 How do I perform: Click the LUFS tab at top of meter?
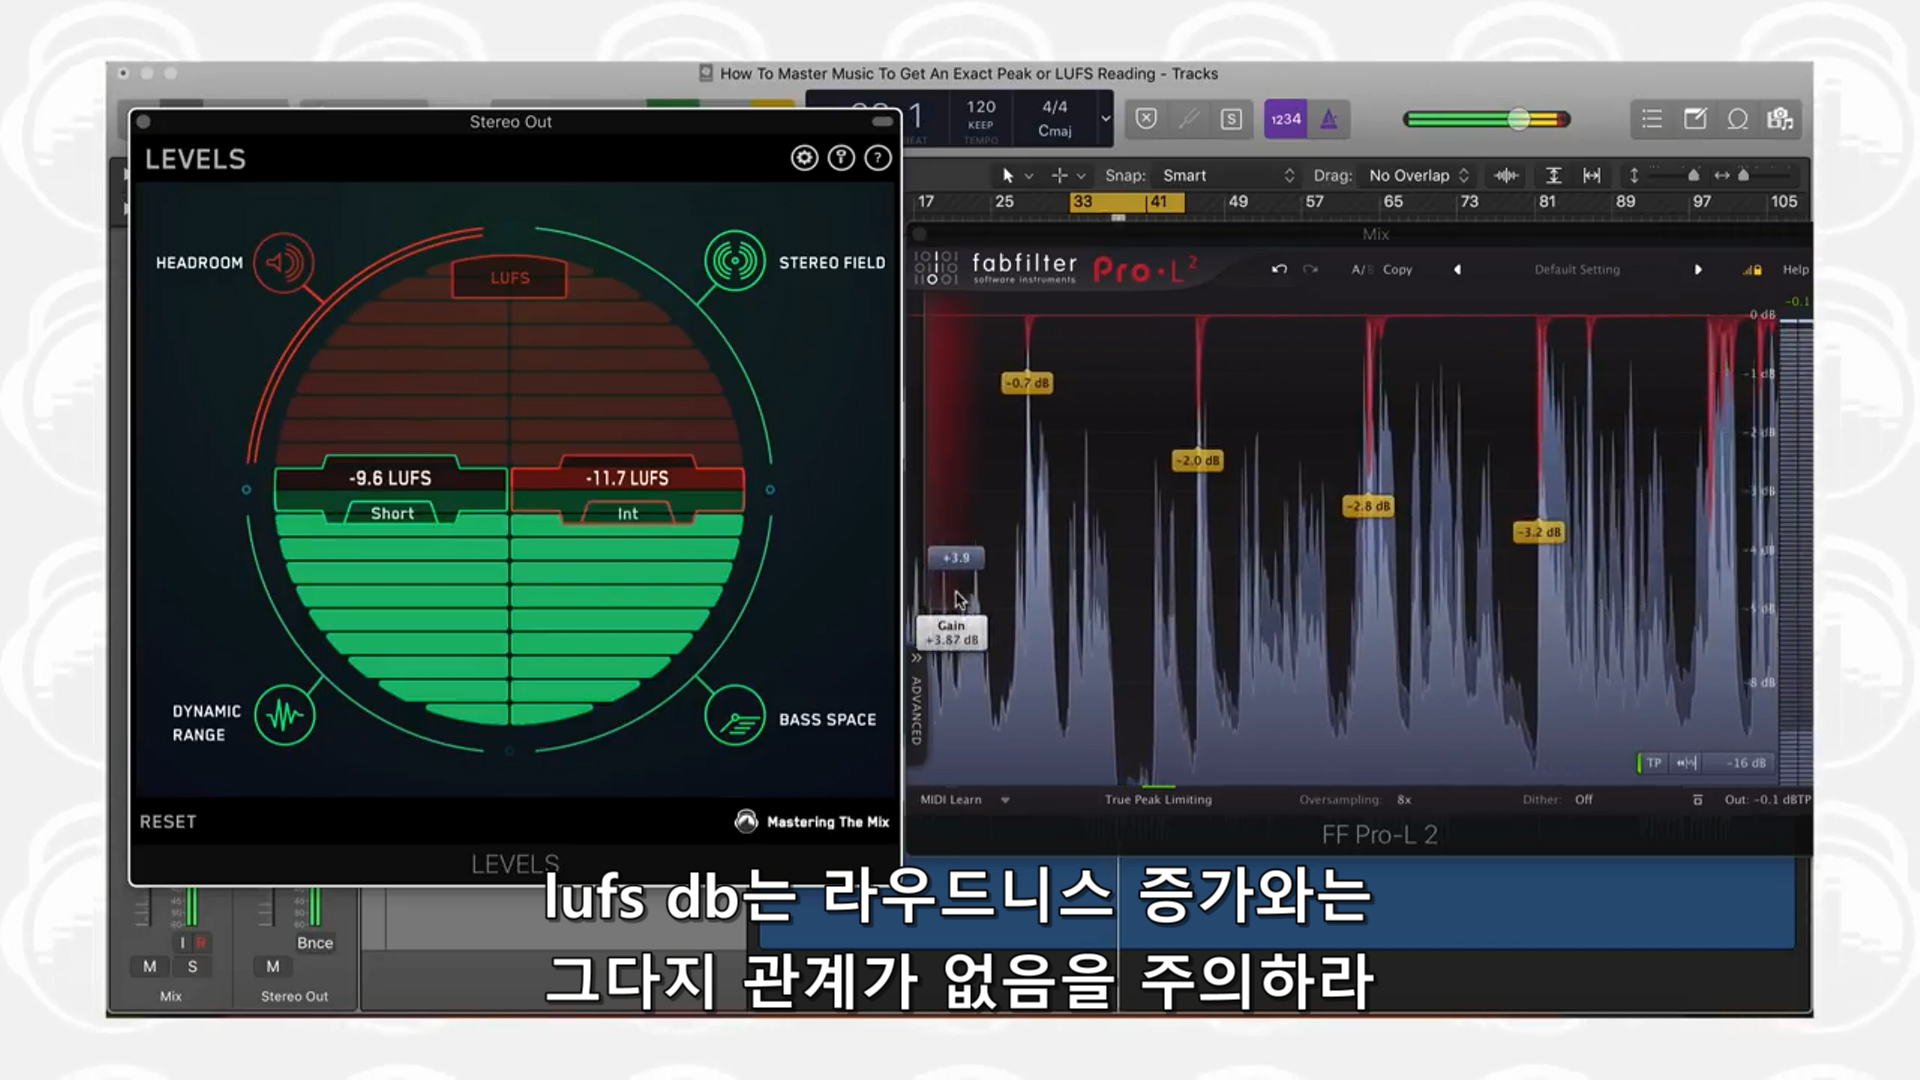click(x=510, y=278)
